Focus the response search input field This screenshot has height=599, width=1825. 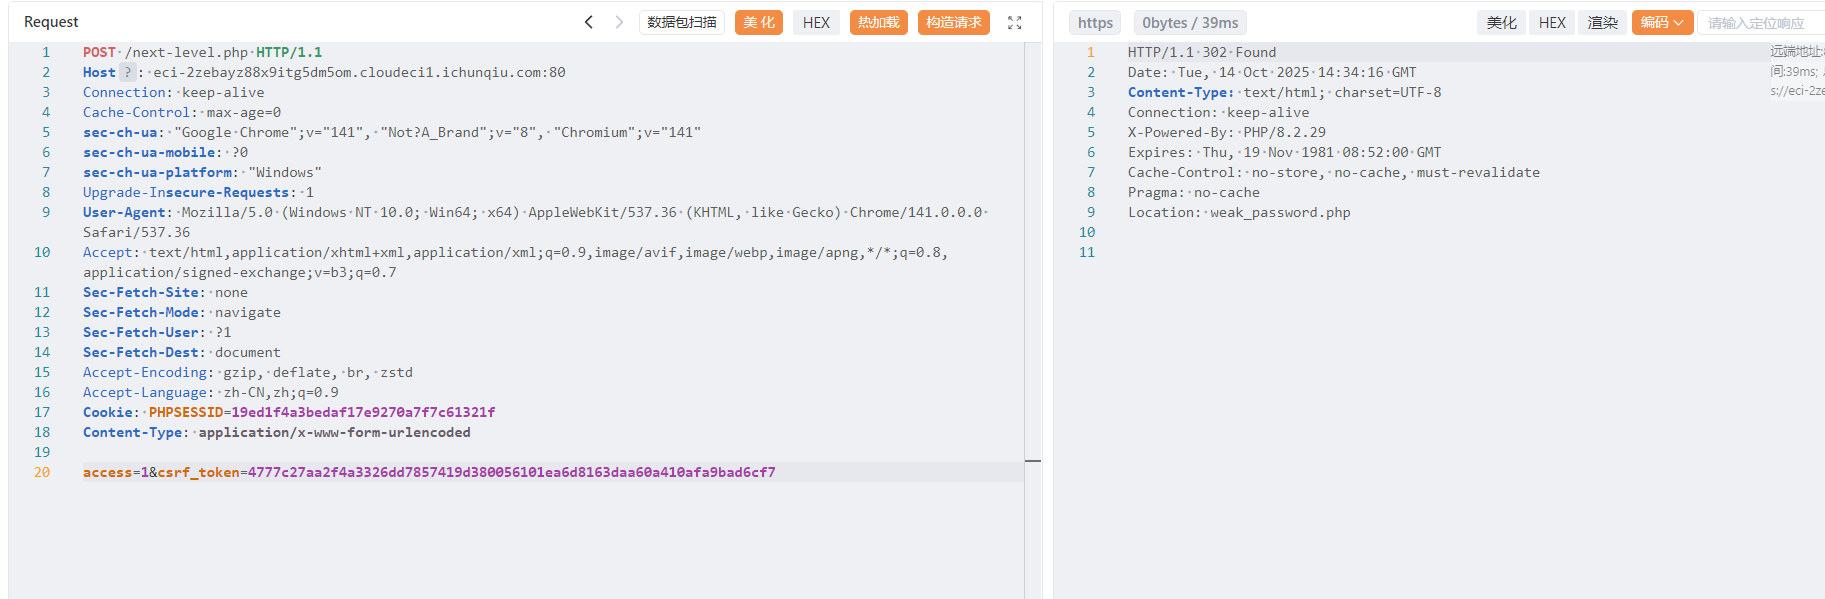(x=1760, y=23)
